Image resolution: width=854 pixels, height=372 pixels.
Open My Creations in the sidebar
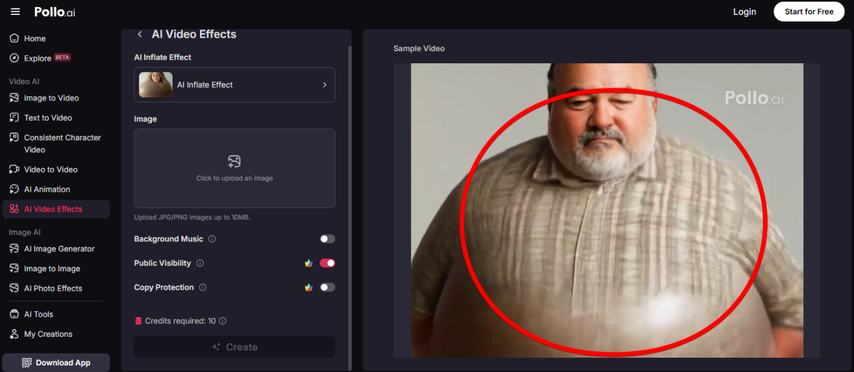[56, 334]
